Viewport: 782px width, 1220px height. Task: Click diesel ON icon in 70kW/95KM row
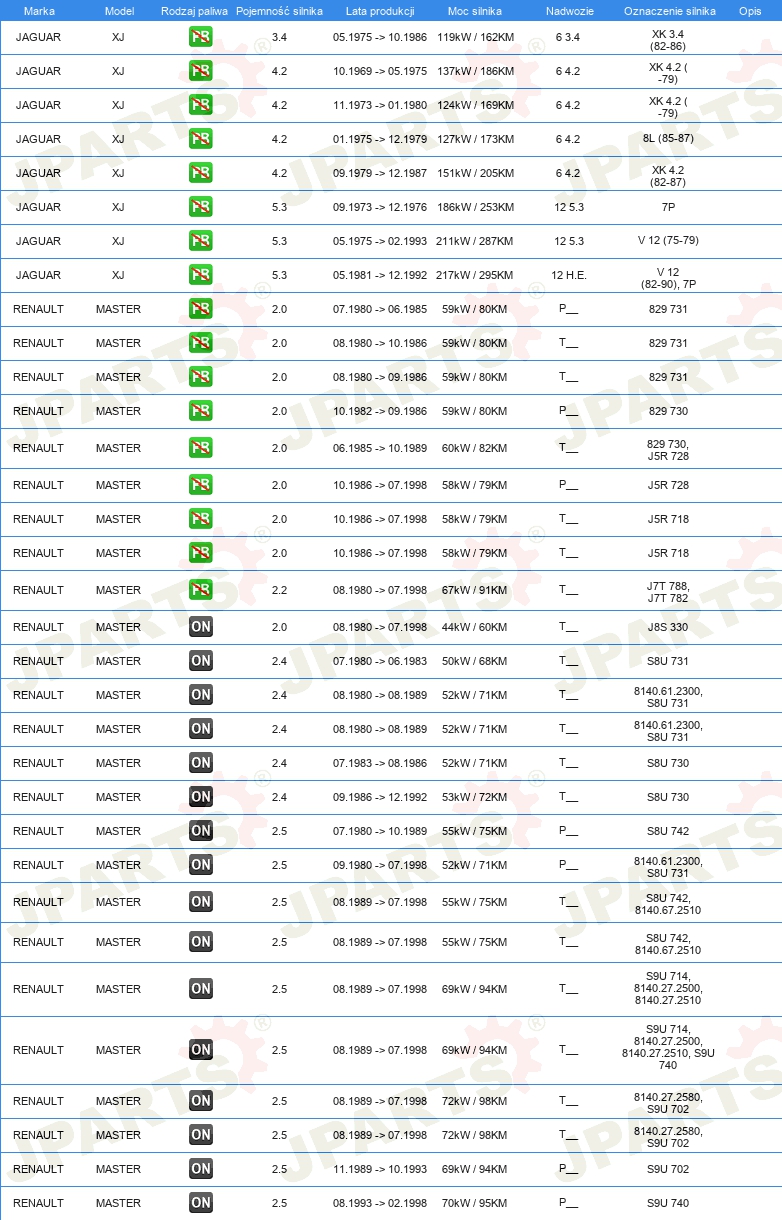pos(201,1203)
